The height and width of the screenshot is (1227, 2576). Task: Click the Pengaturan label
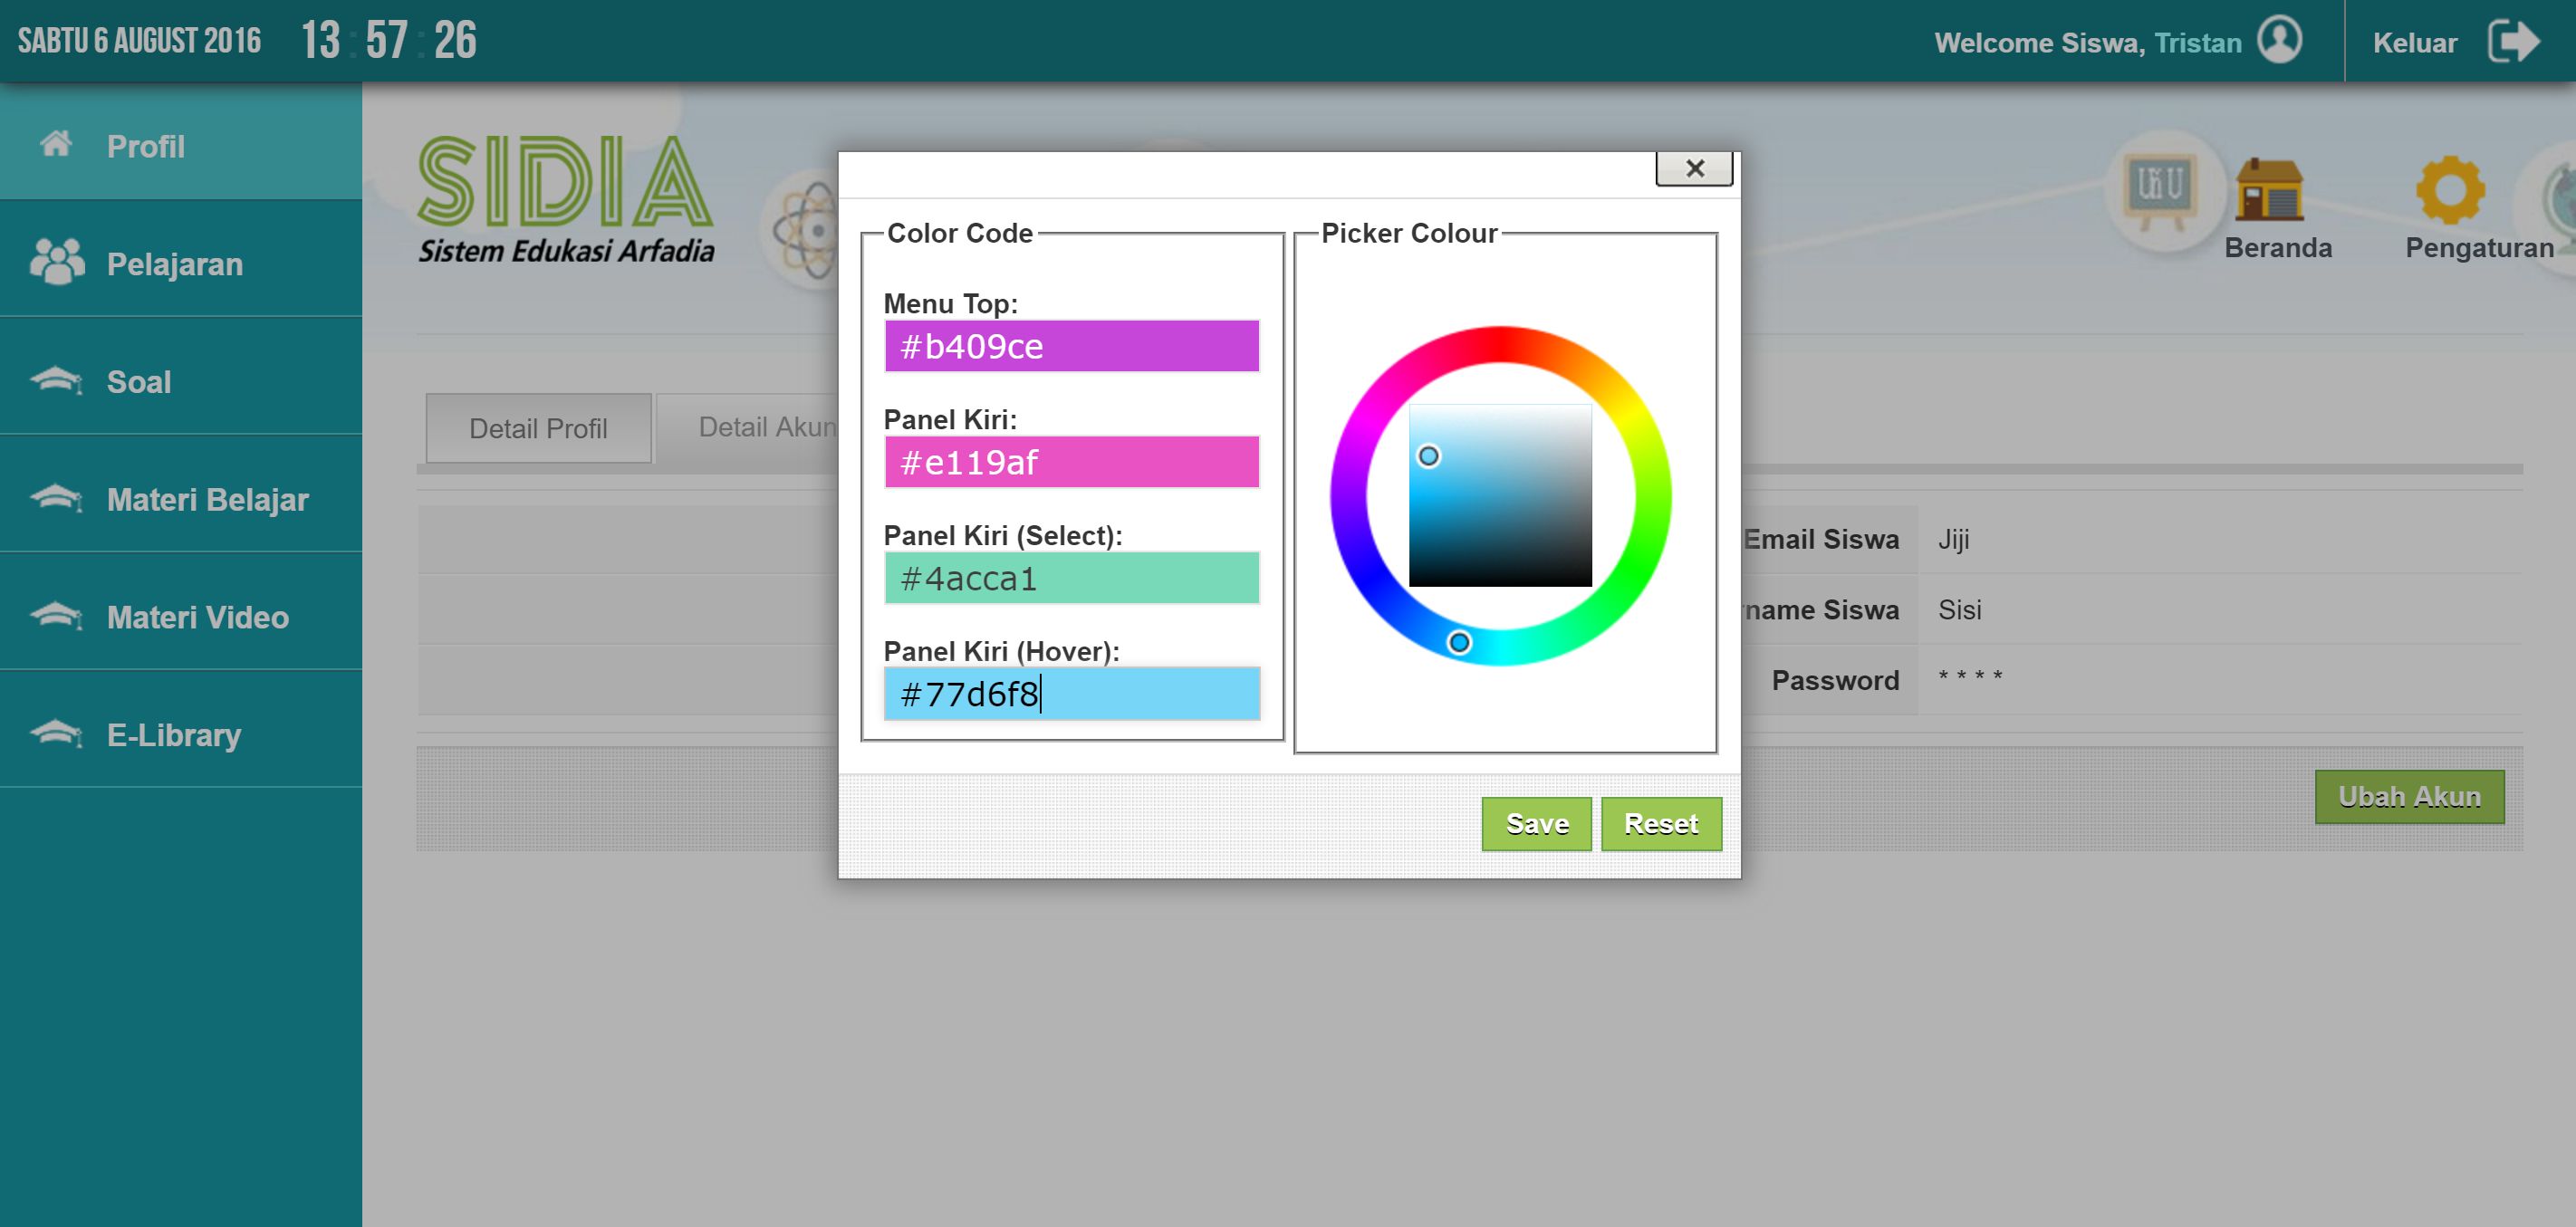tap(2479, 248)
